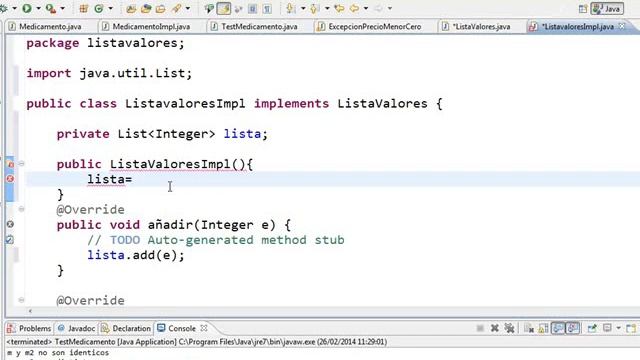Click the task marker beside TODO comment
Screen dimensions: 640x360
coord(10,240)
